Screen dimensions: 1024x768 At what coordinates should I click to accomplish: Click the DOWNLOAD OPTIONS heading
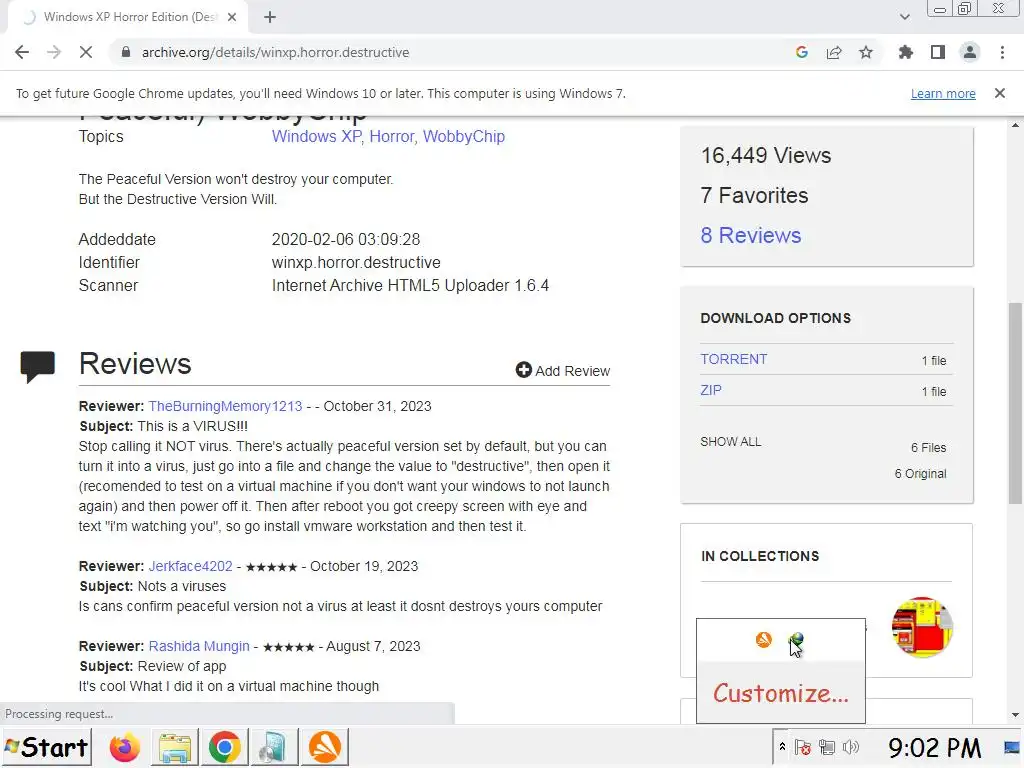pos(776,318)
